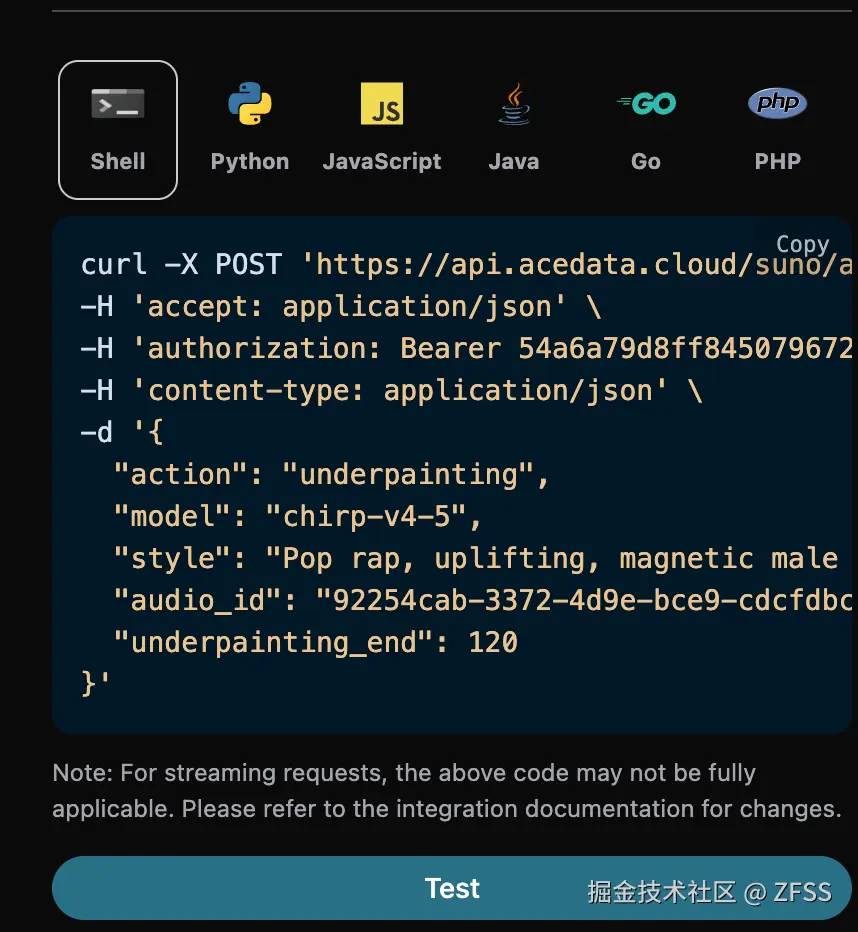
Task: Run the request with the Test button
Action: [x=452, y=888]
